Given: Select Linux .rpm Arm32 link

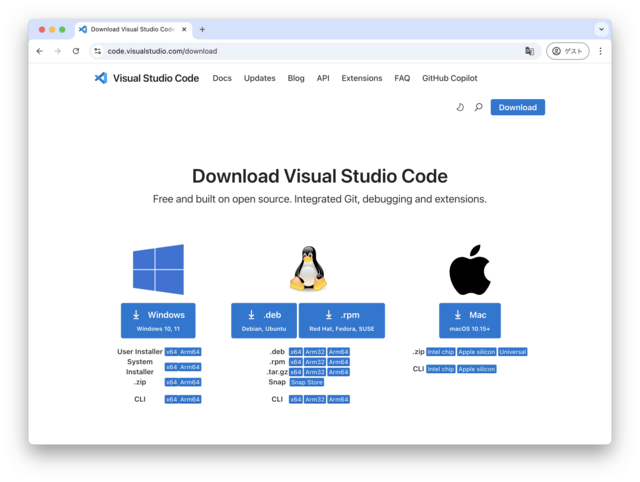Looking at the screenshot, I should (x=315, y=362).
